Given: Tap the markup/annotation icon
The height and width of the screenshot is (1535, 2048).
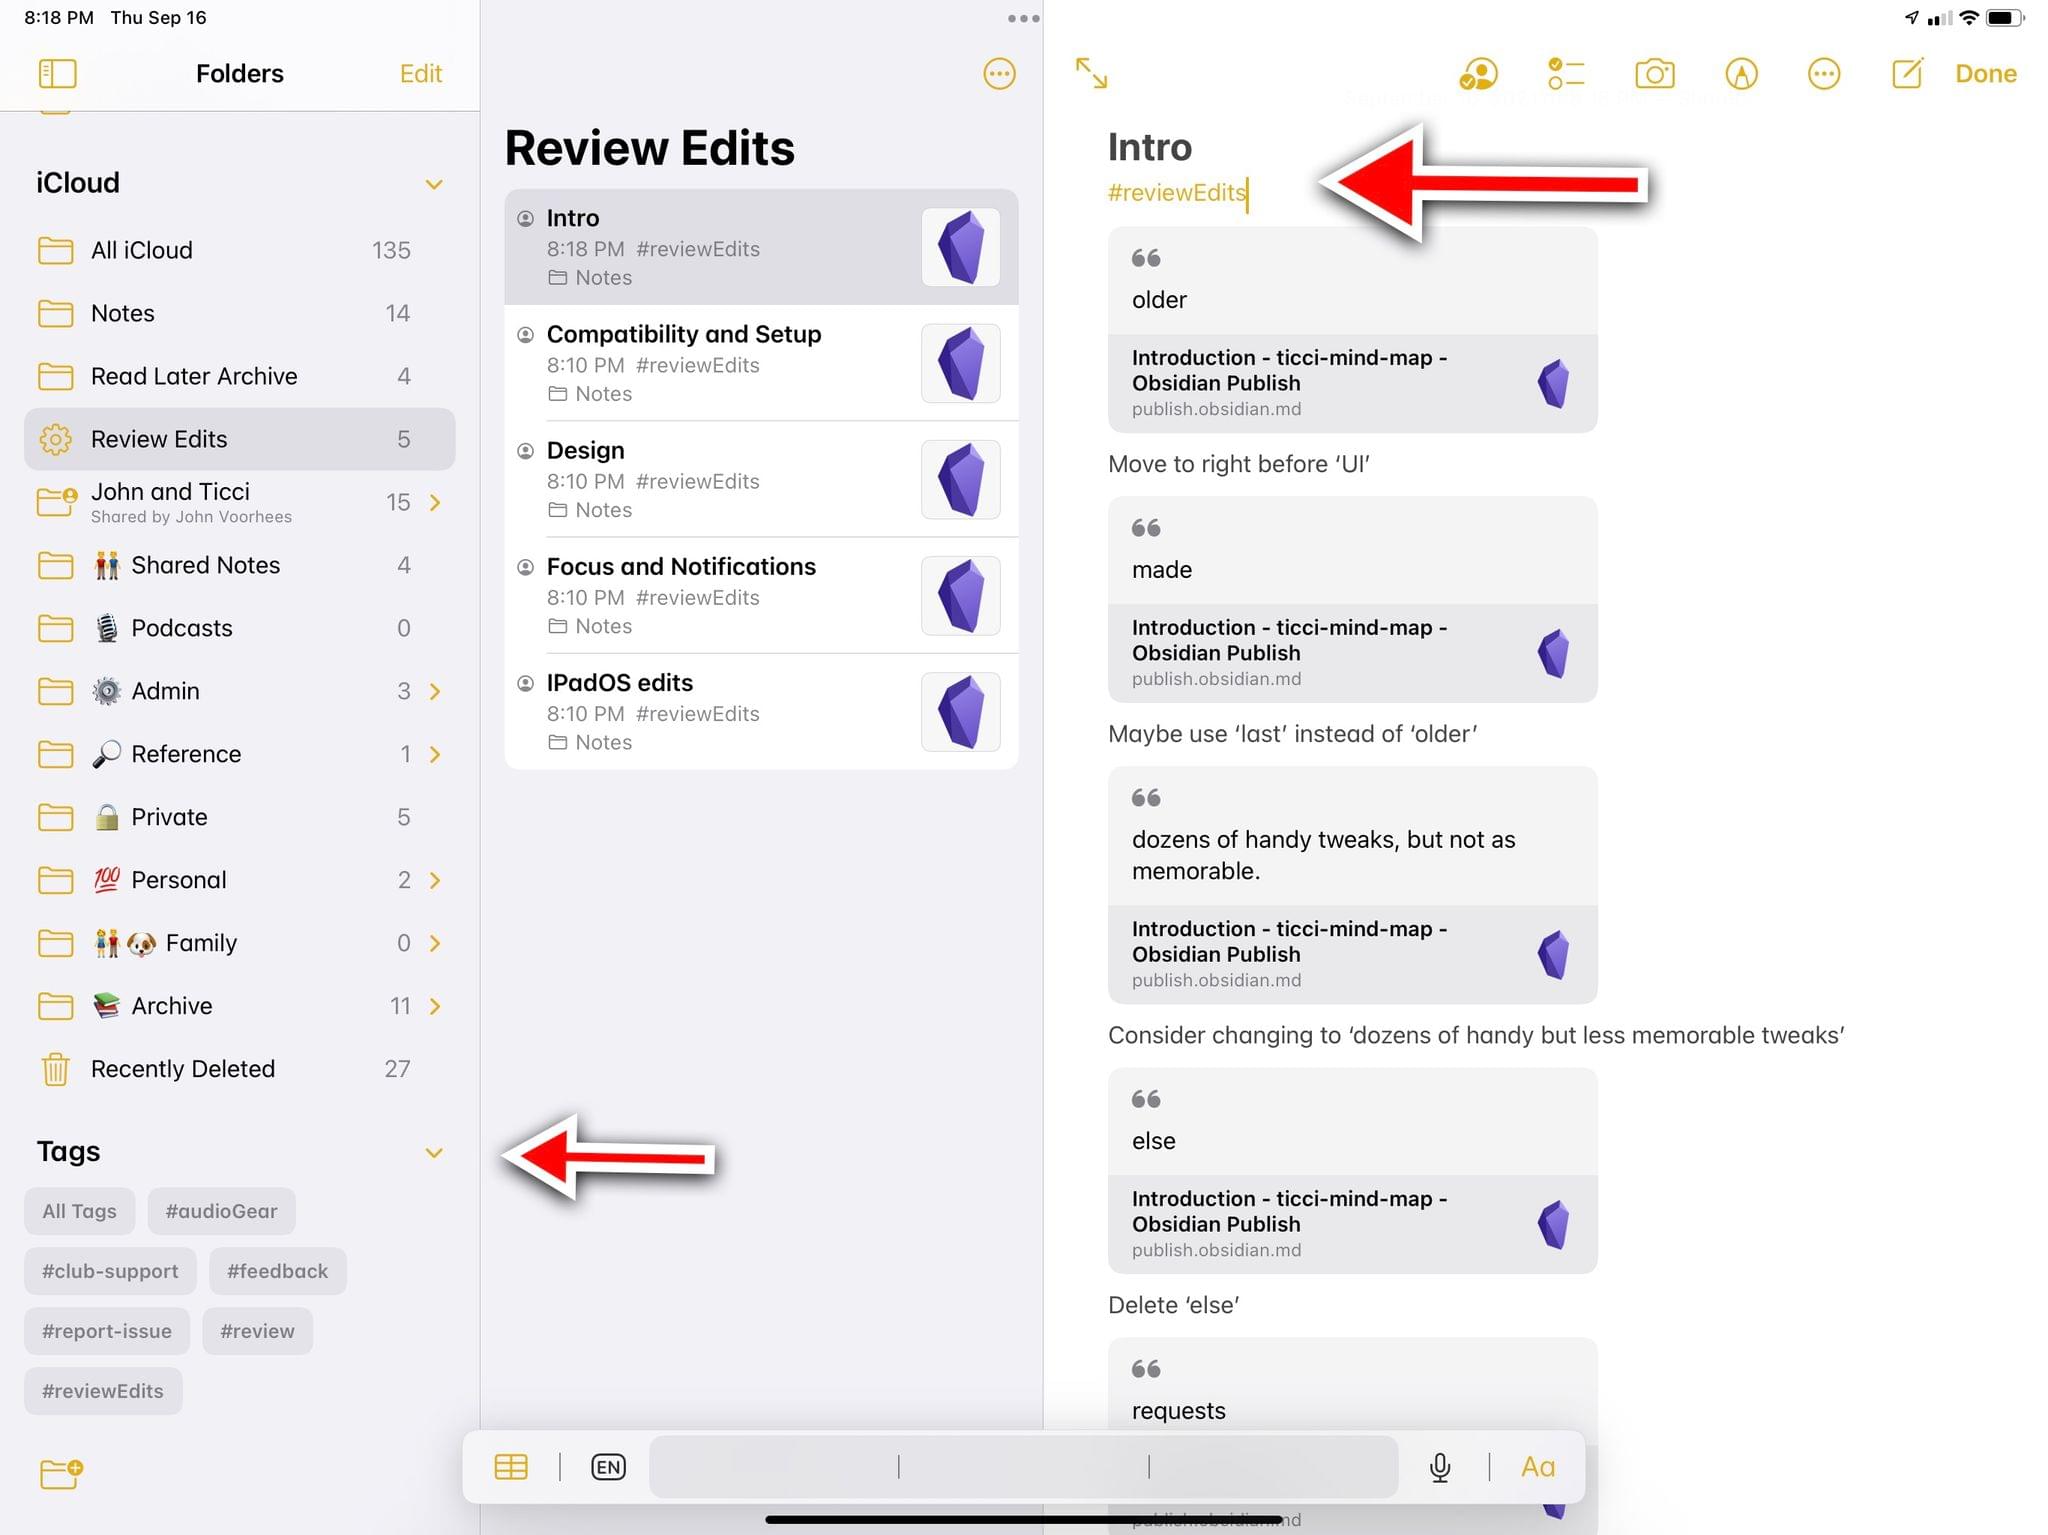Looking at the screenshot, I should (x=1738, y=73).
